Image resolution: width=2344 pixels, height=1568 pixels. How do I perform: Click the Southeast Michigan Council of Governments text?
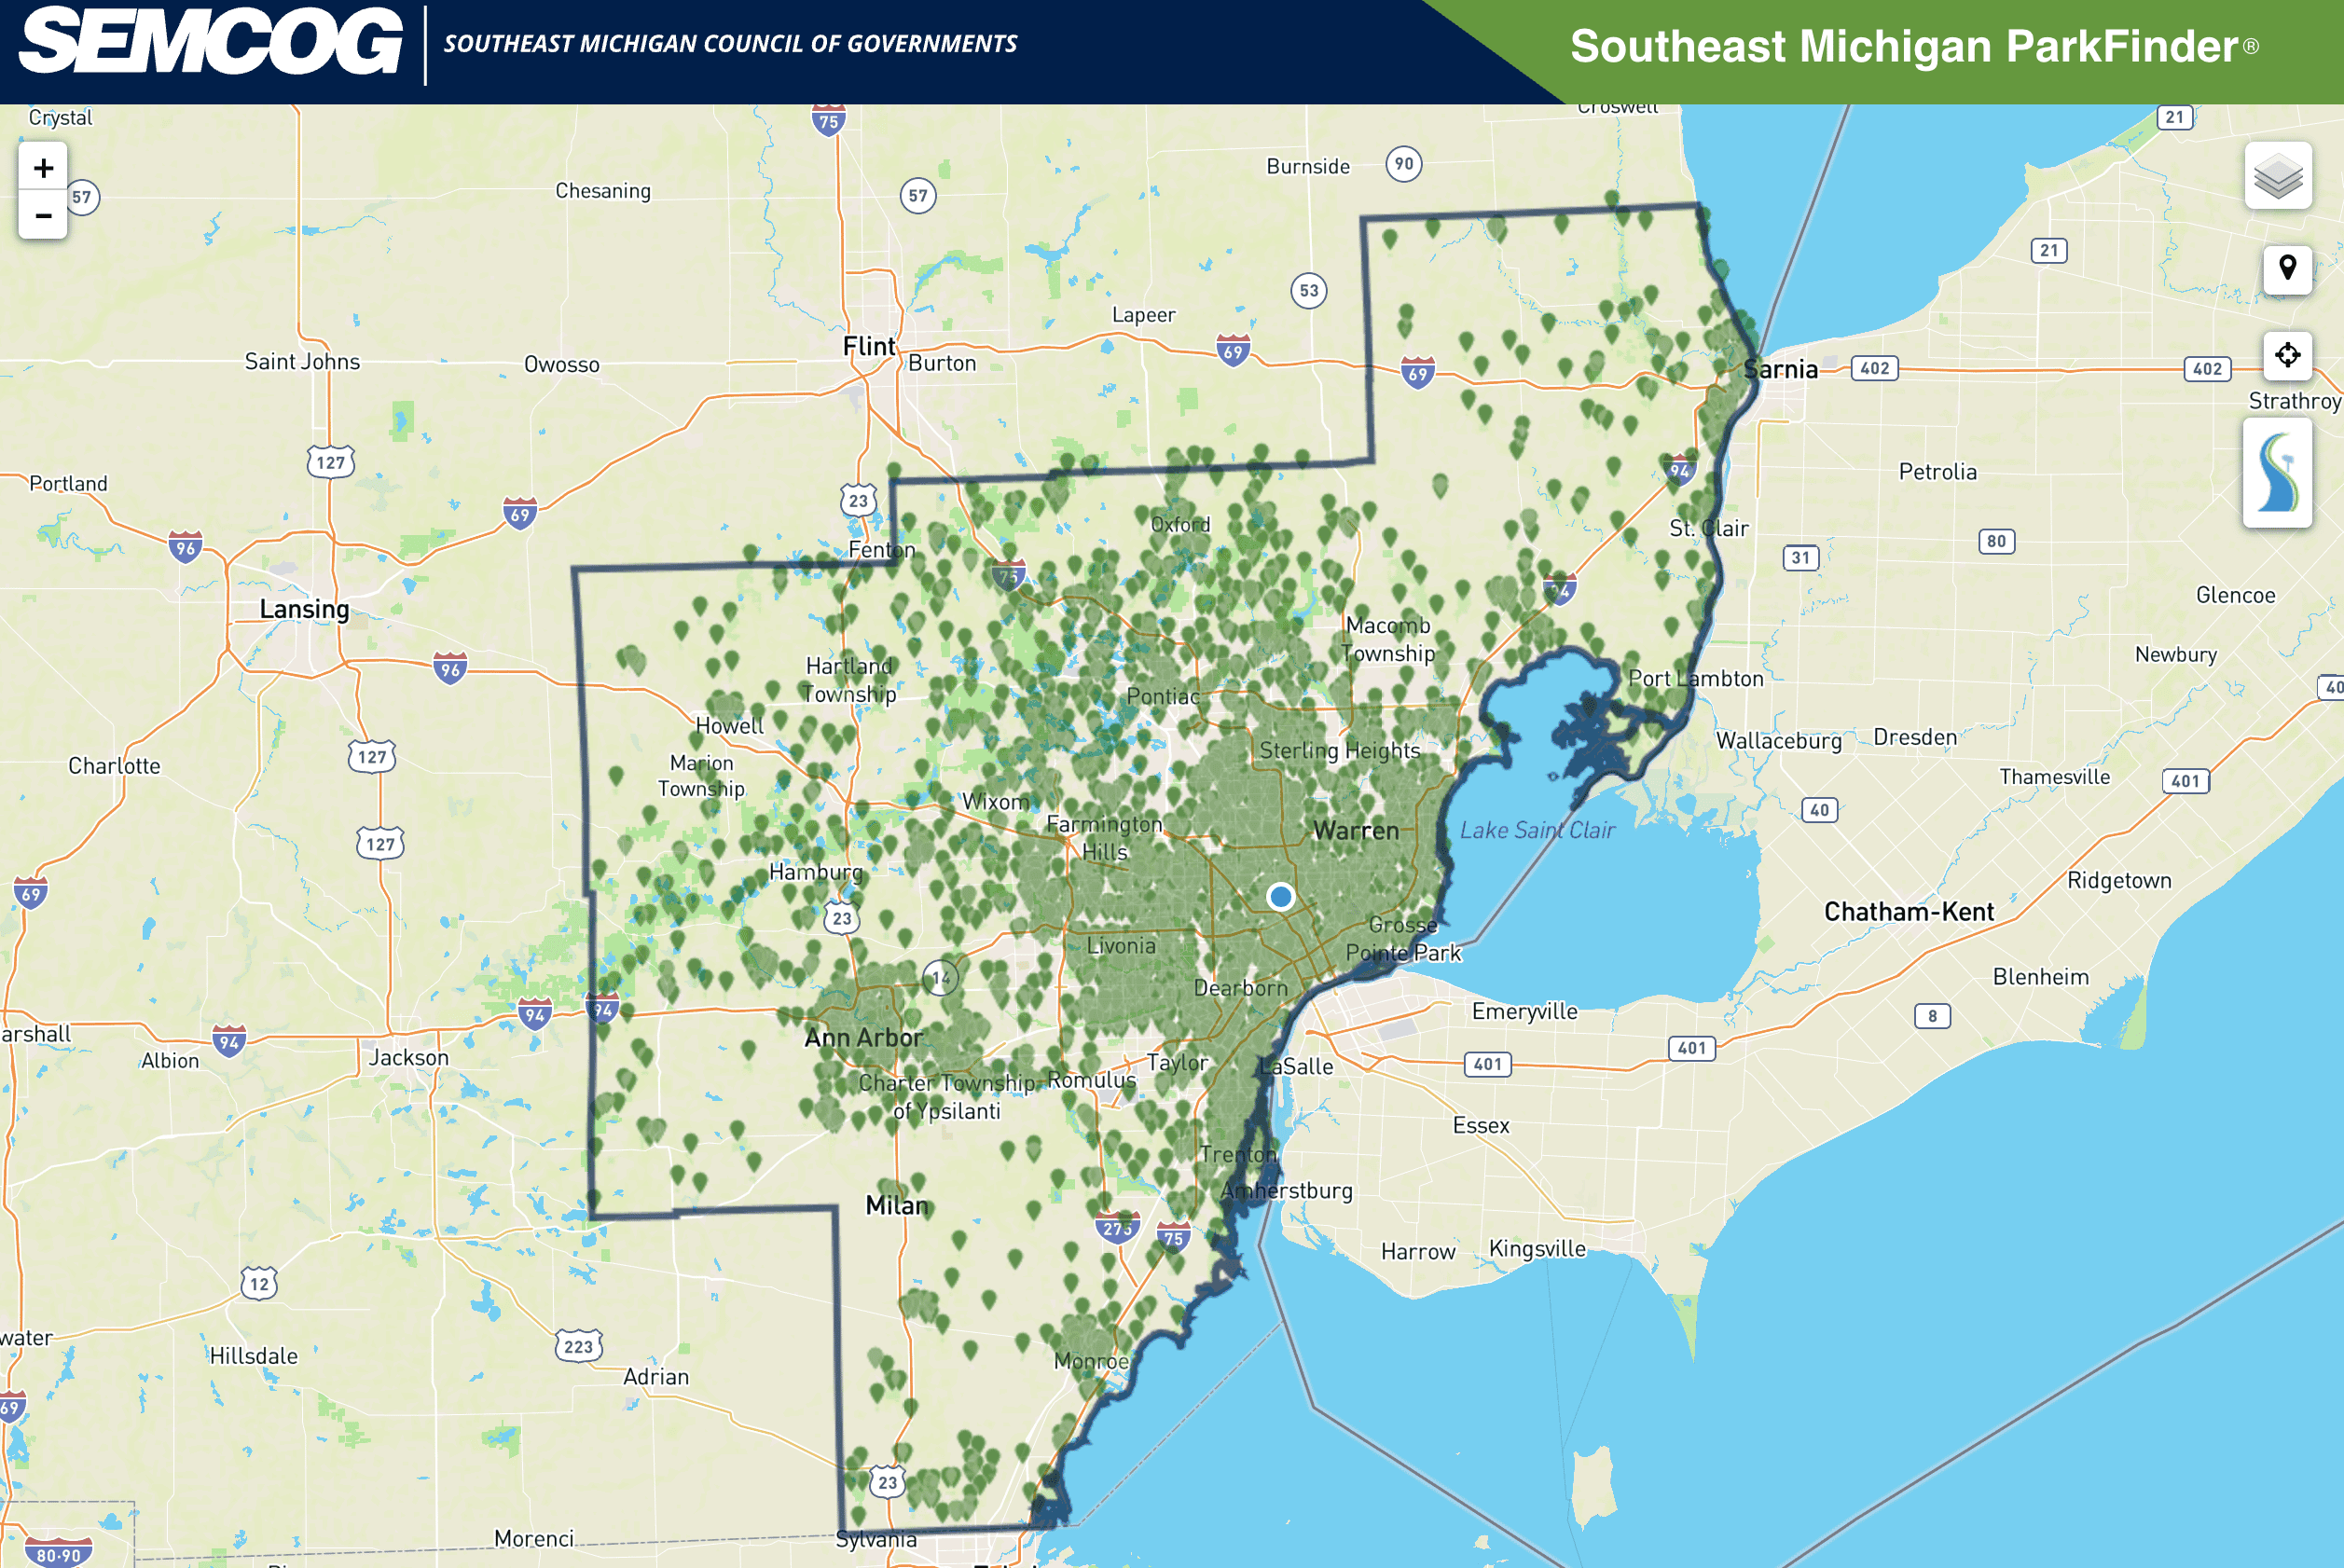(730, 44)
